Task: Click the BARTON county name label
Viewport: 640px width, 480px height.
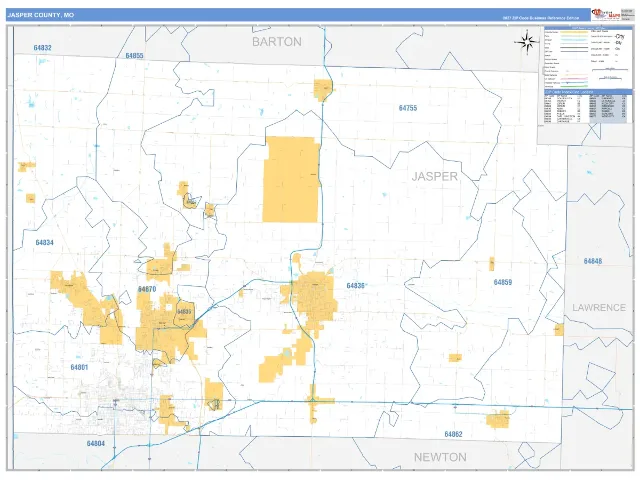Action: 277,42
